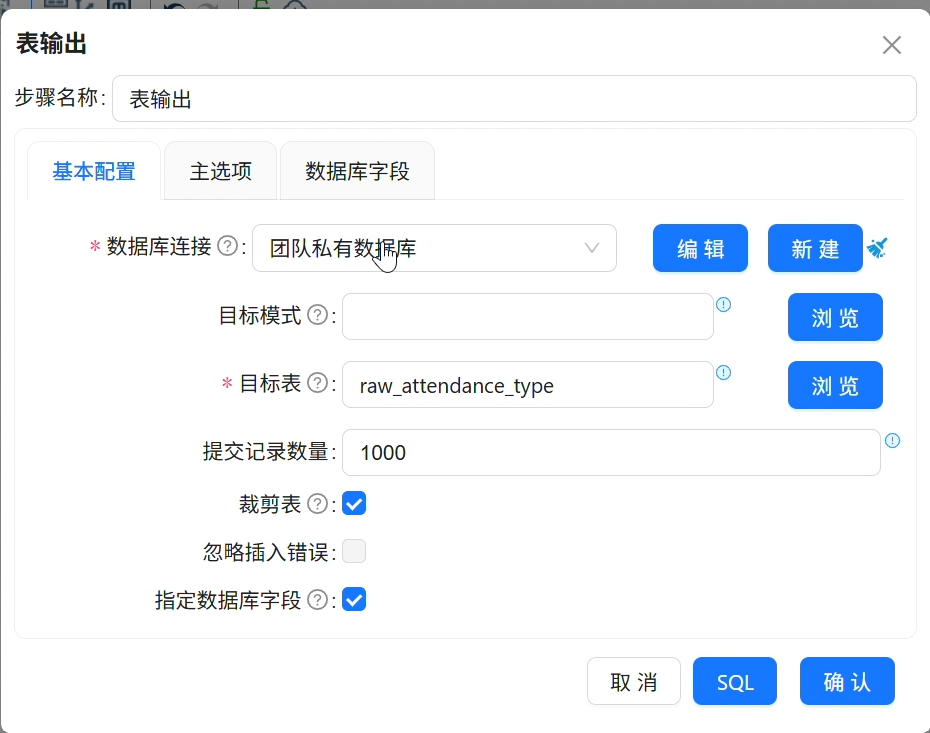Image resolution: width=930 pixels, height=733 pixels.
Task: Click info icon beside 目标模式 field
Action: (724, 305)
